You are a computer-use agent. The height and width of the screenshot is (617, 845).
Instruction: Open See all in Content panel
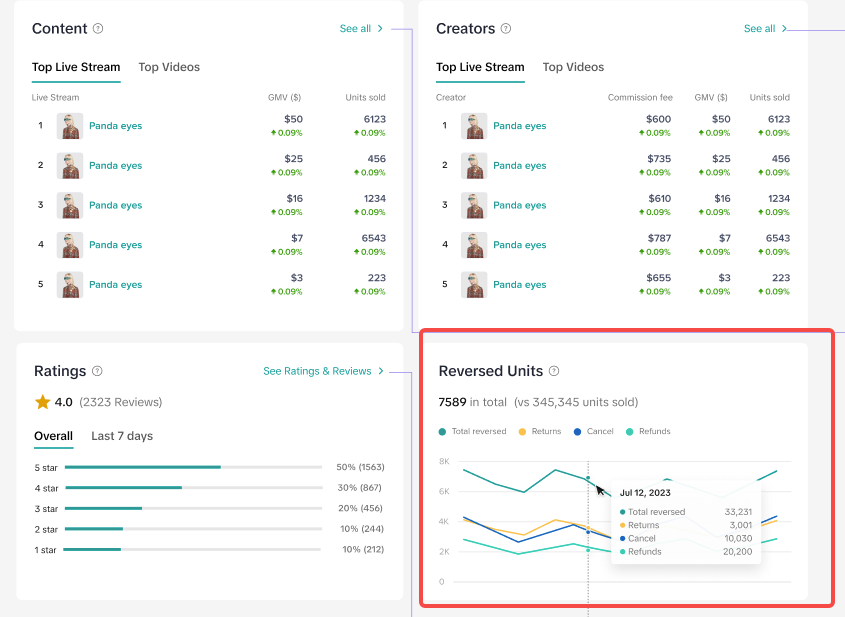[x=361, y=29]
